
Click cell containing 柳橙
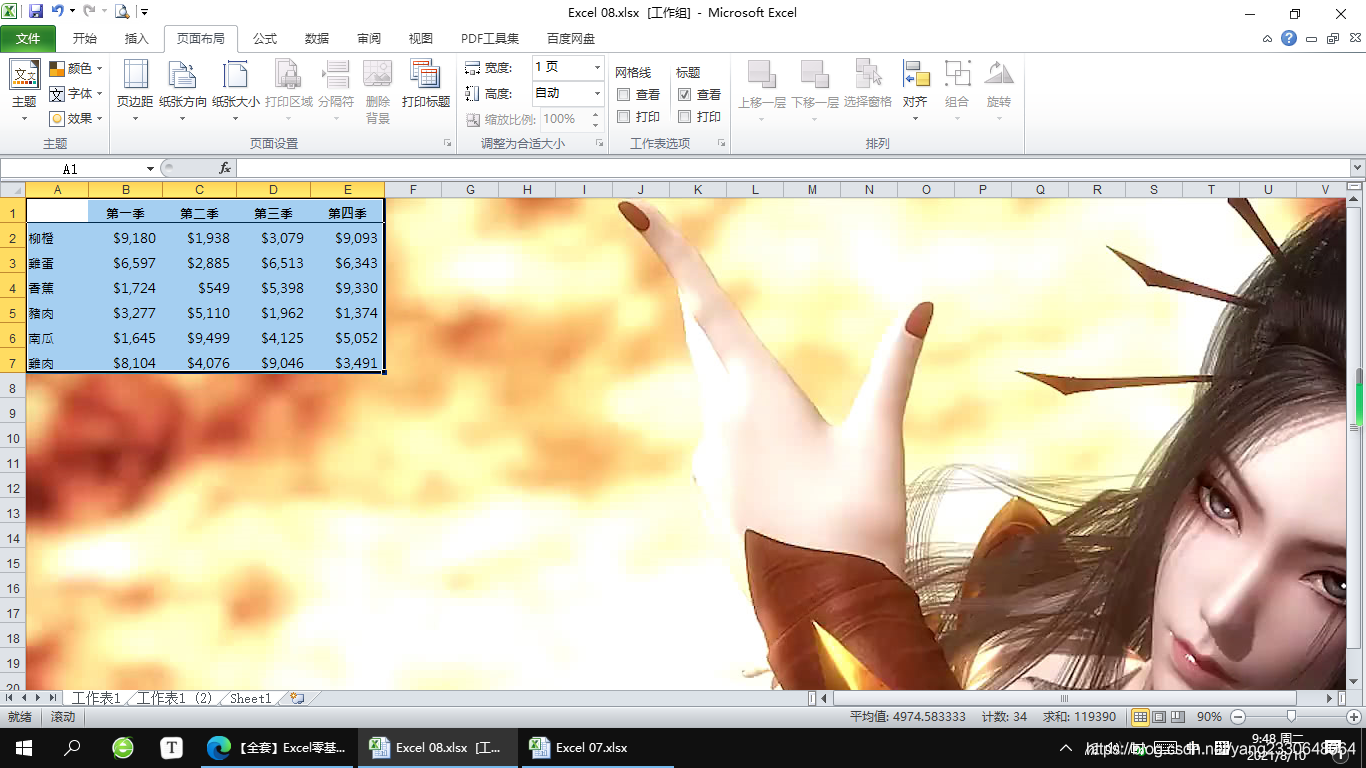click(x=57, y=238)
